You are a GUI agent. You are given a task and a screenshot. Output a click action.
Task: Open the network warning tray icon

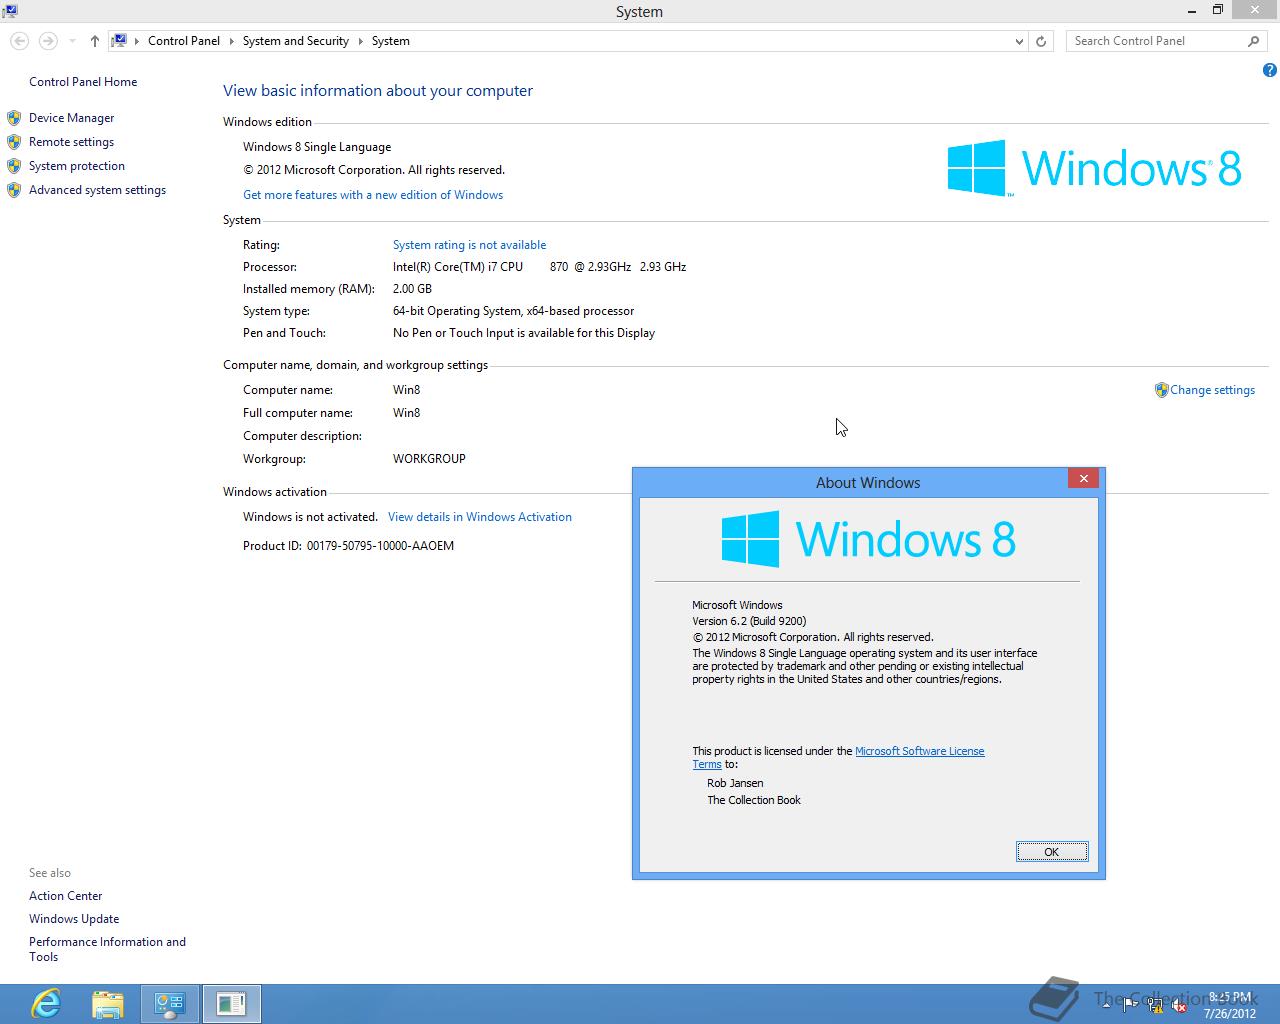coord(1155,1005)
